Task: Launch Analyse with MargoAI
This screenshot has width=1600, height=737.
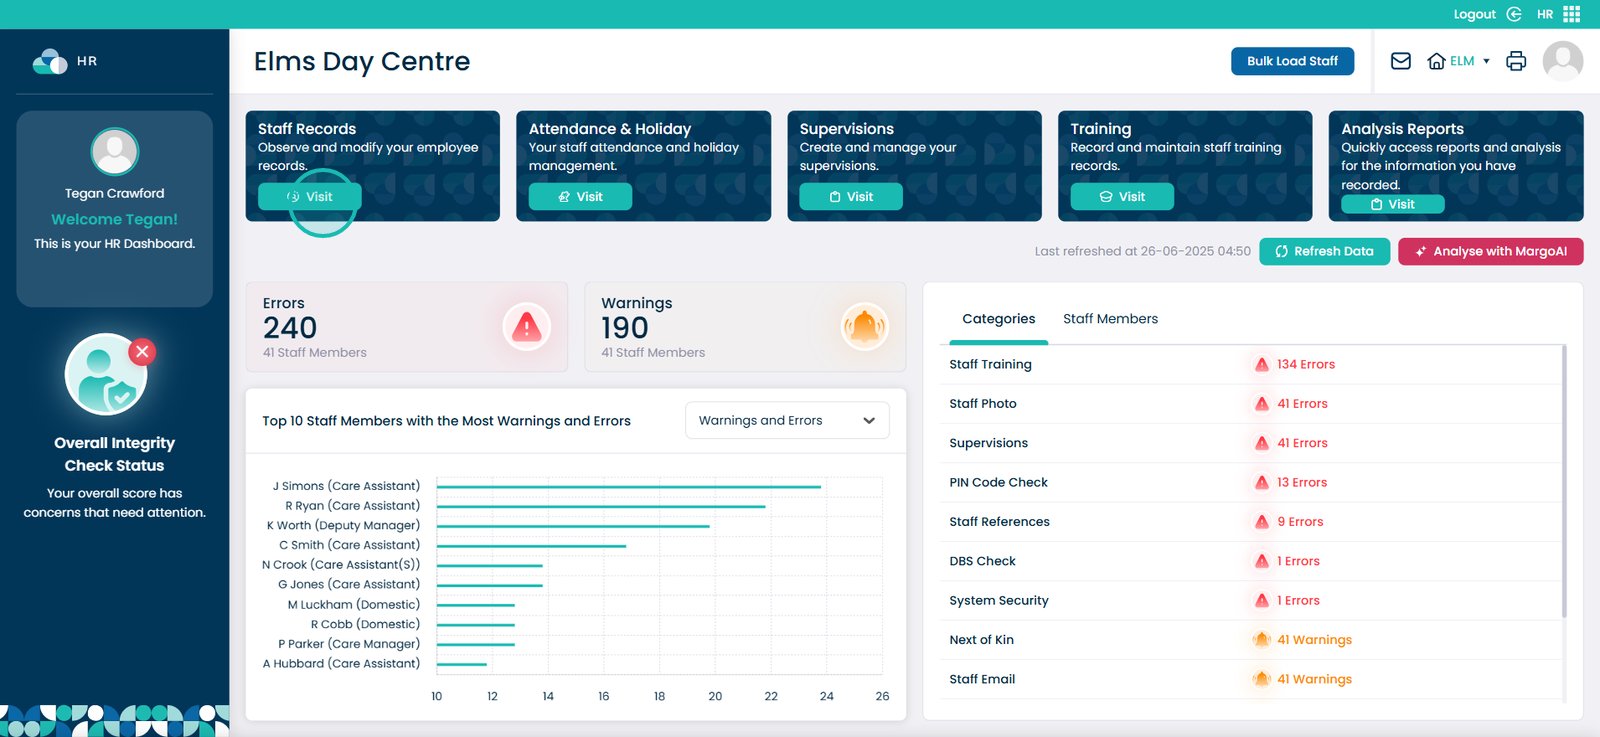Action: click(1490, 252)
